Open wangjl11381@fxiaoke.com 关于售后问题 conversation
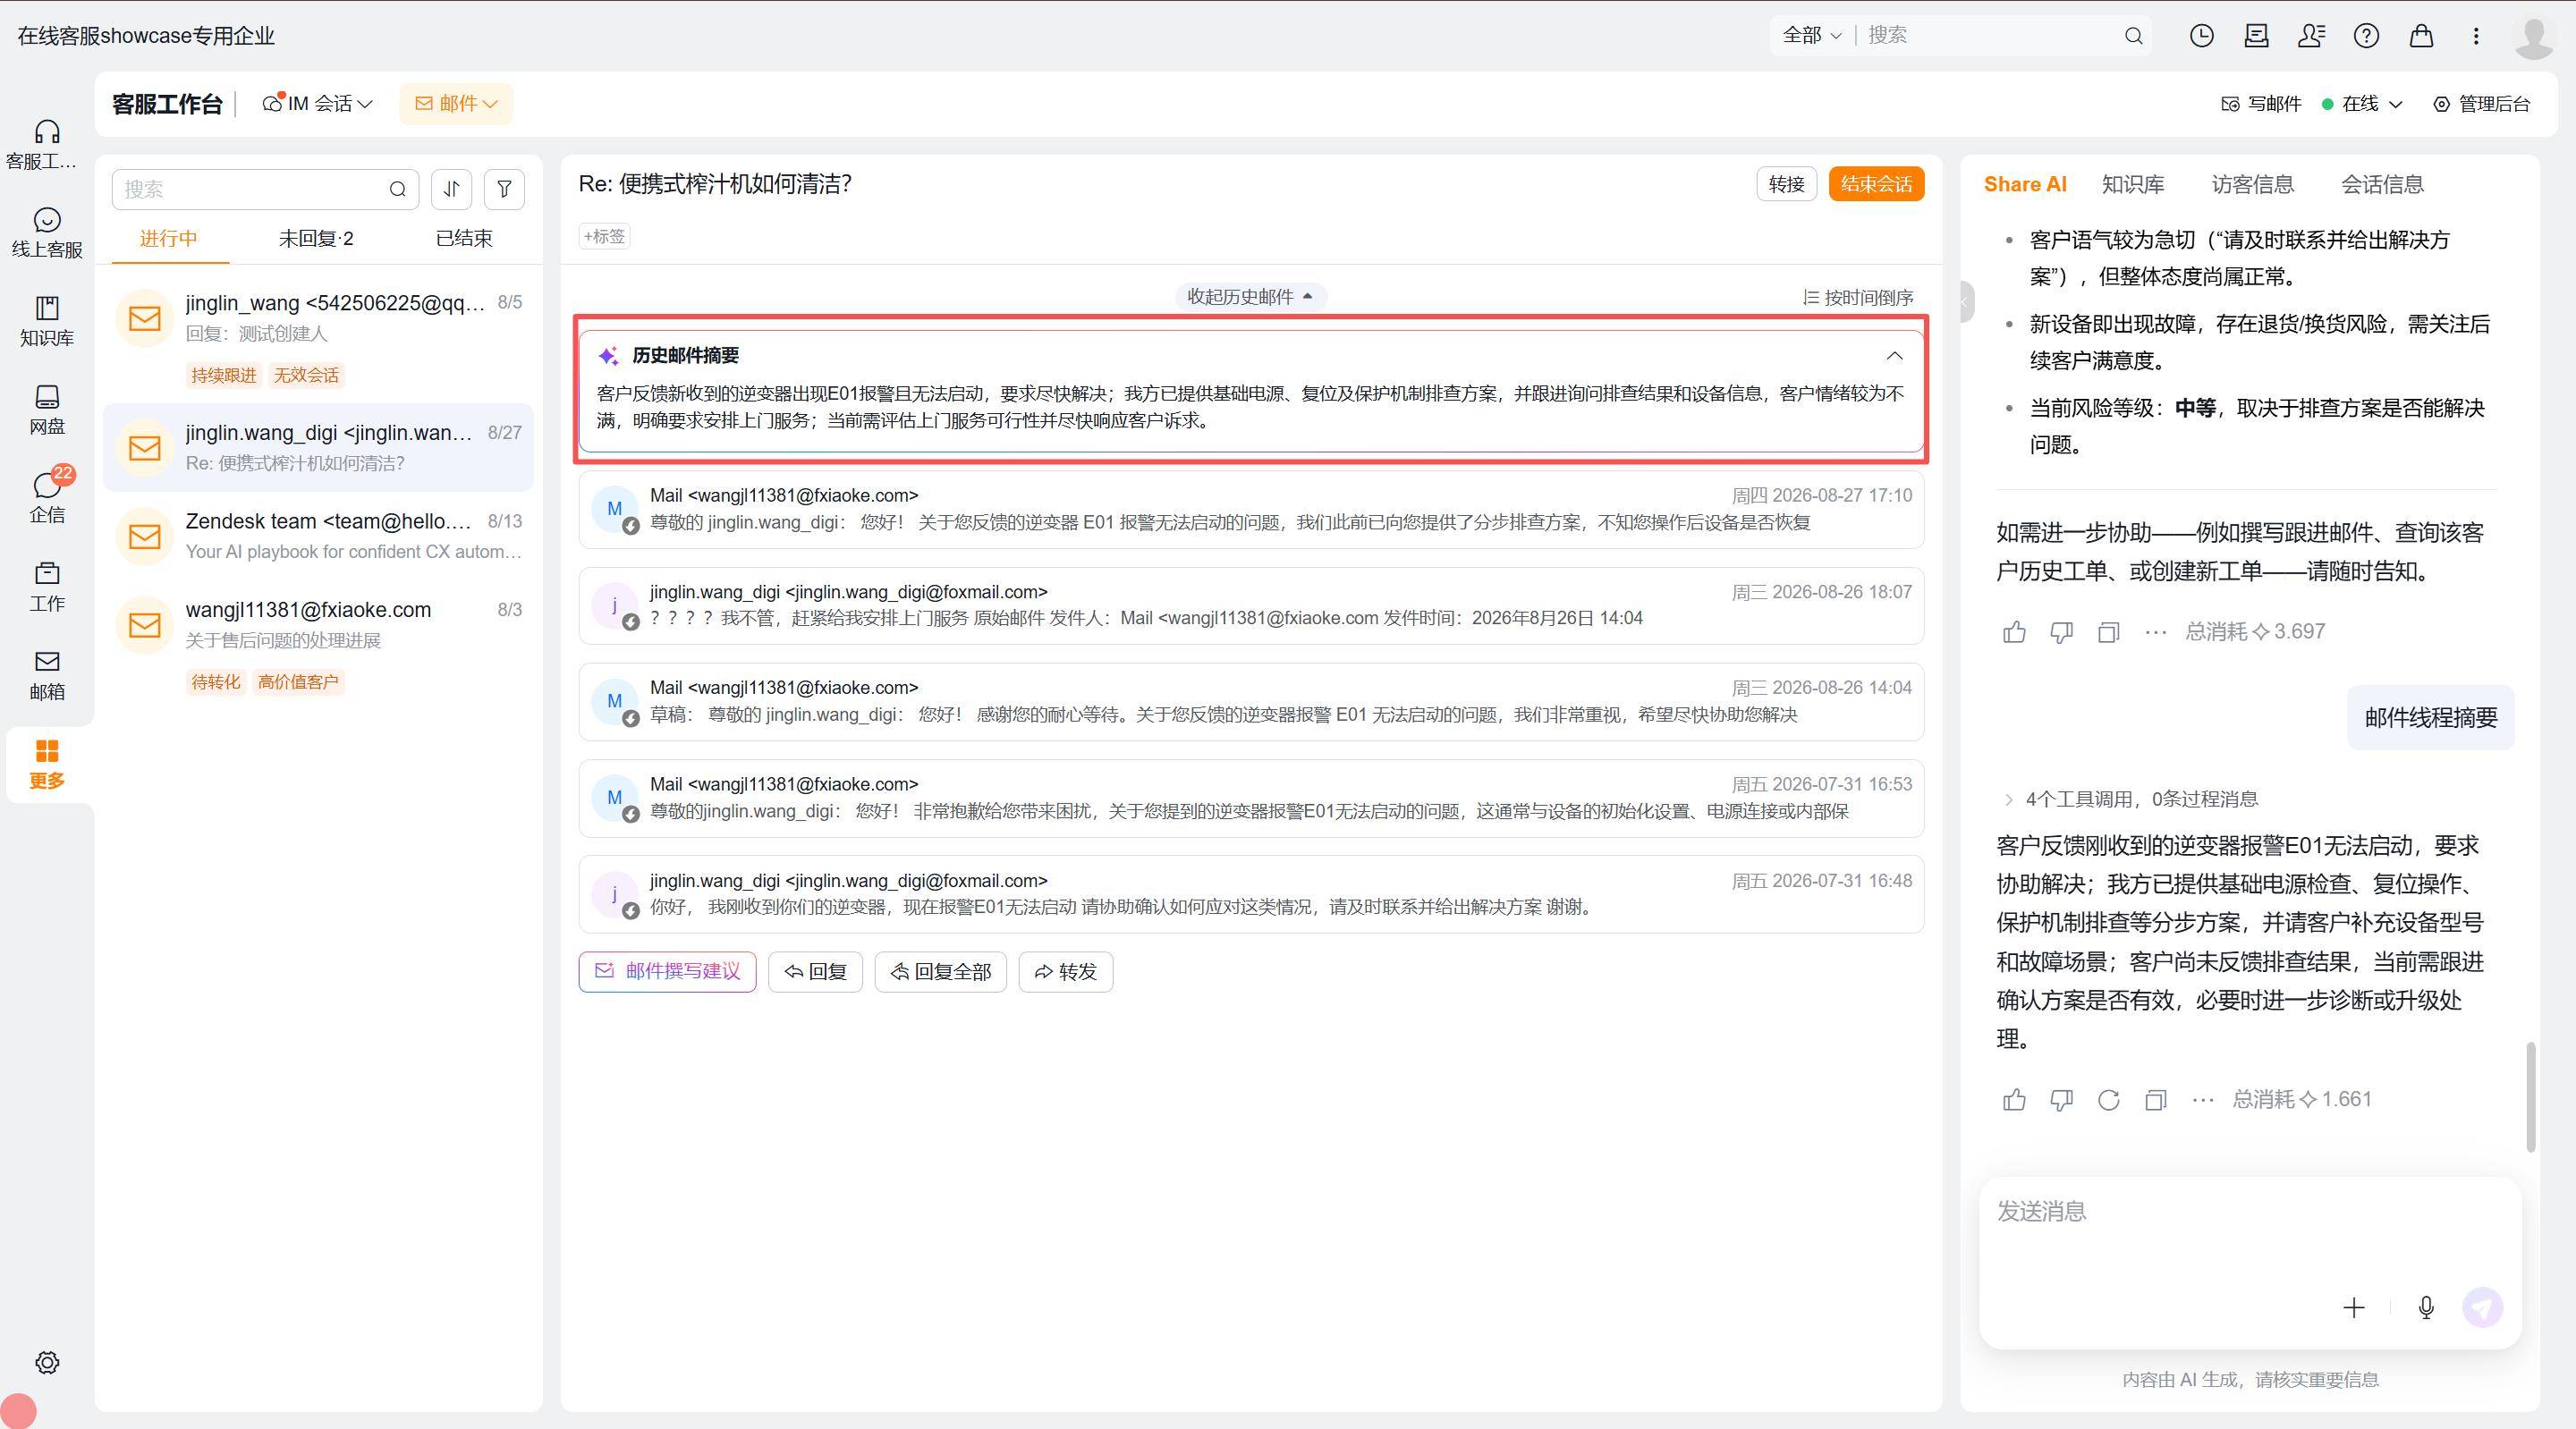Image resolution: width=2576 pixels, height=1429 pixels. click(x=318, y=646)
